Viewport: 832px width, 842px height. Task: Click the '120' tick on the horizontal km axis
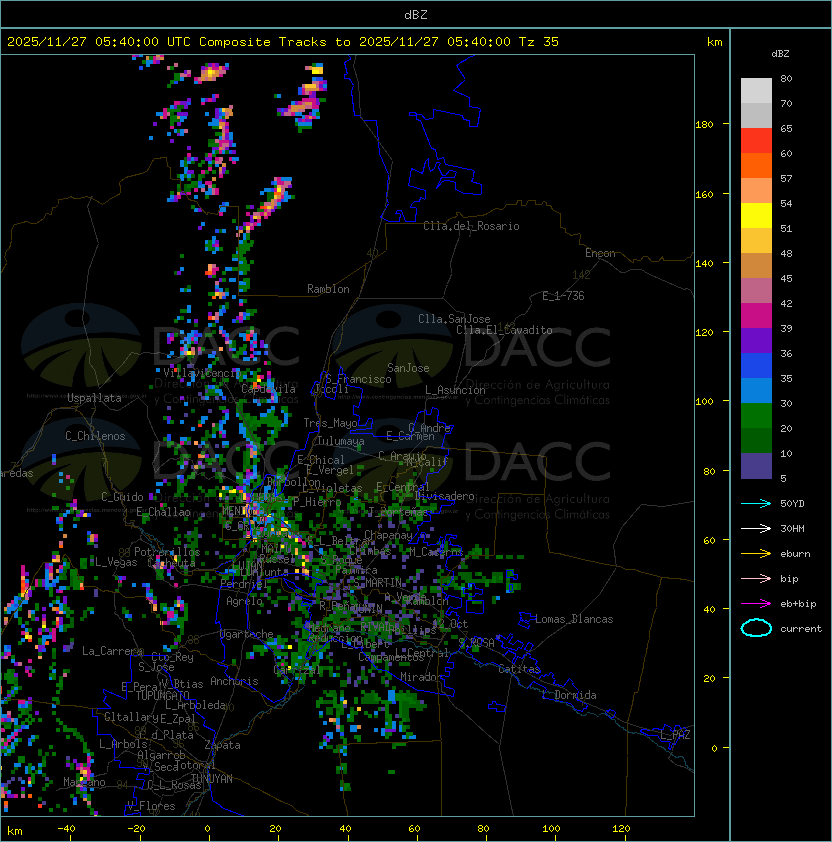click(x=621, y=829)
